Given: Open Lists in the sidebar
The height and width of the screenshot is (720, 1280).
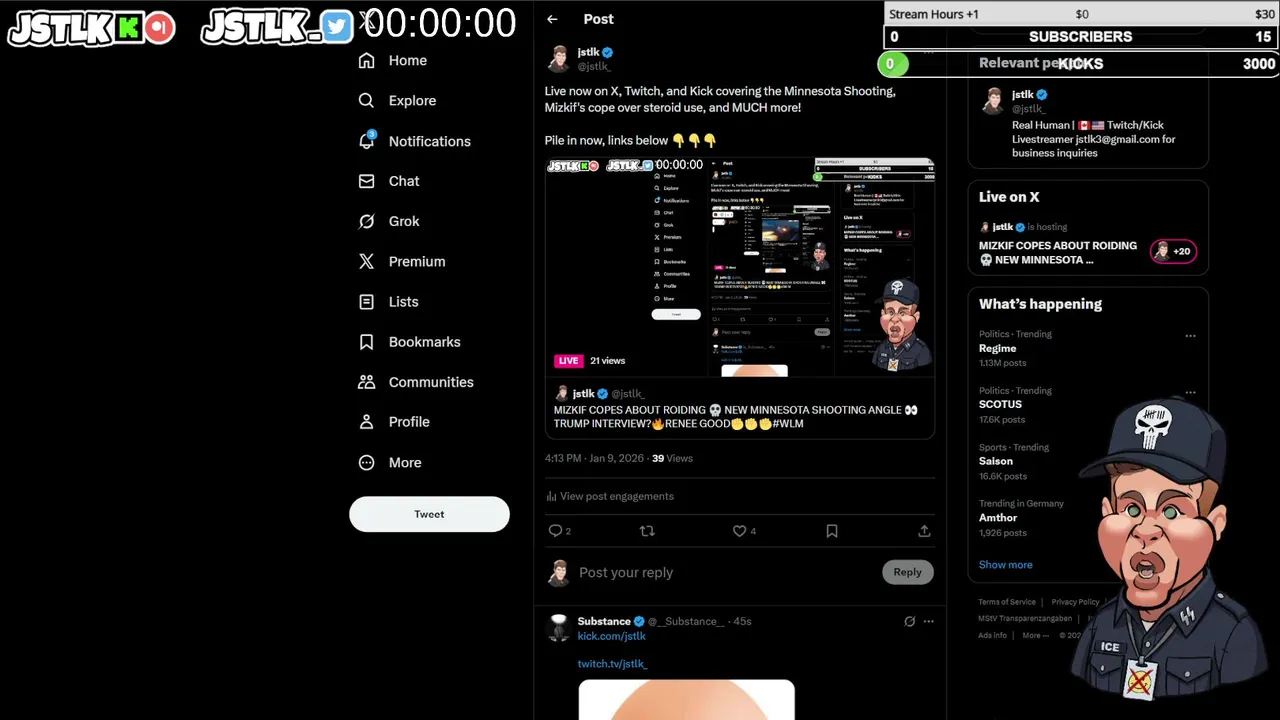Looking at the screenshot, I should pyautogui.click(x=389, y=301).
